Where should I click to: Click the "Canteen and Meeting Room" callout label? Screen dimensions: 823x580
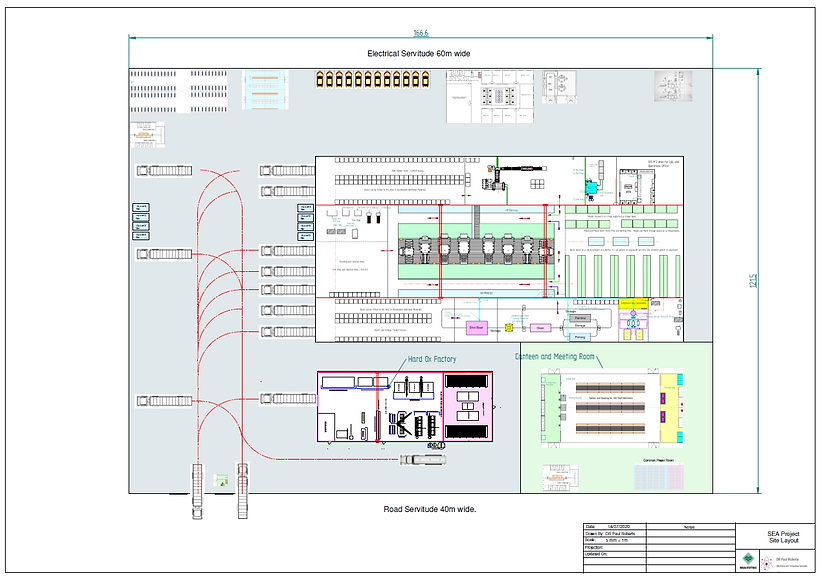click(555, 356)
